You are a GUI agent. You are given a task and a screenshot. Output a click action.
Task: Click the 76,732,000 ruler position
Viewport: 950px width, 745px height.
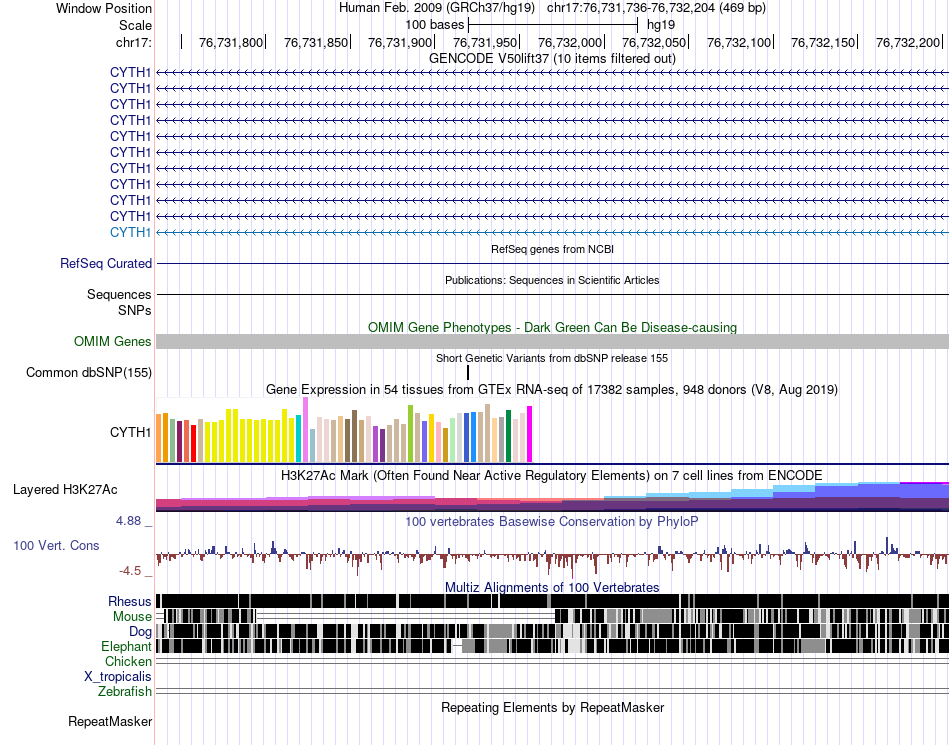[x=570, y=42]
